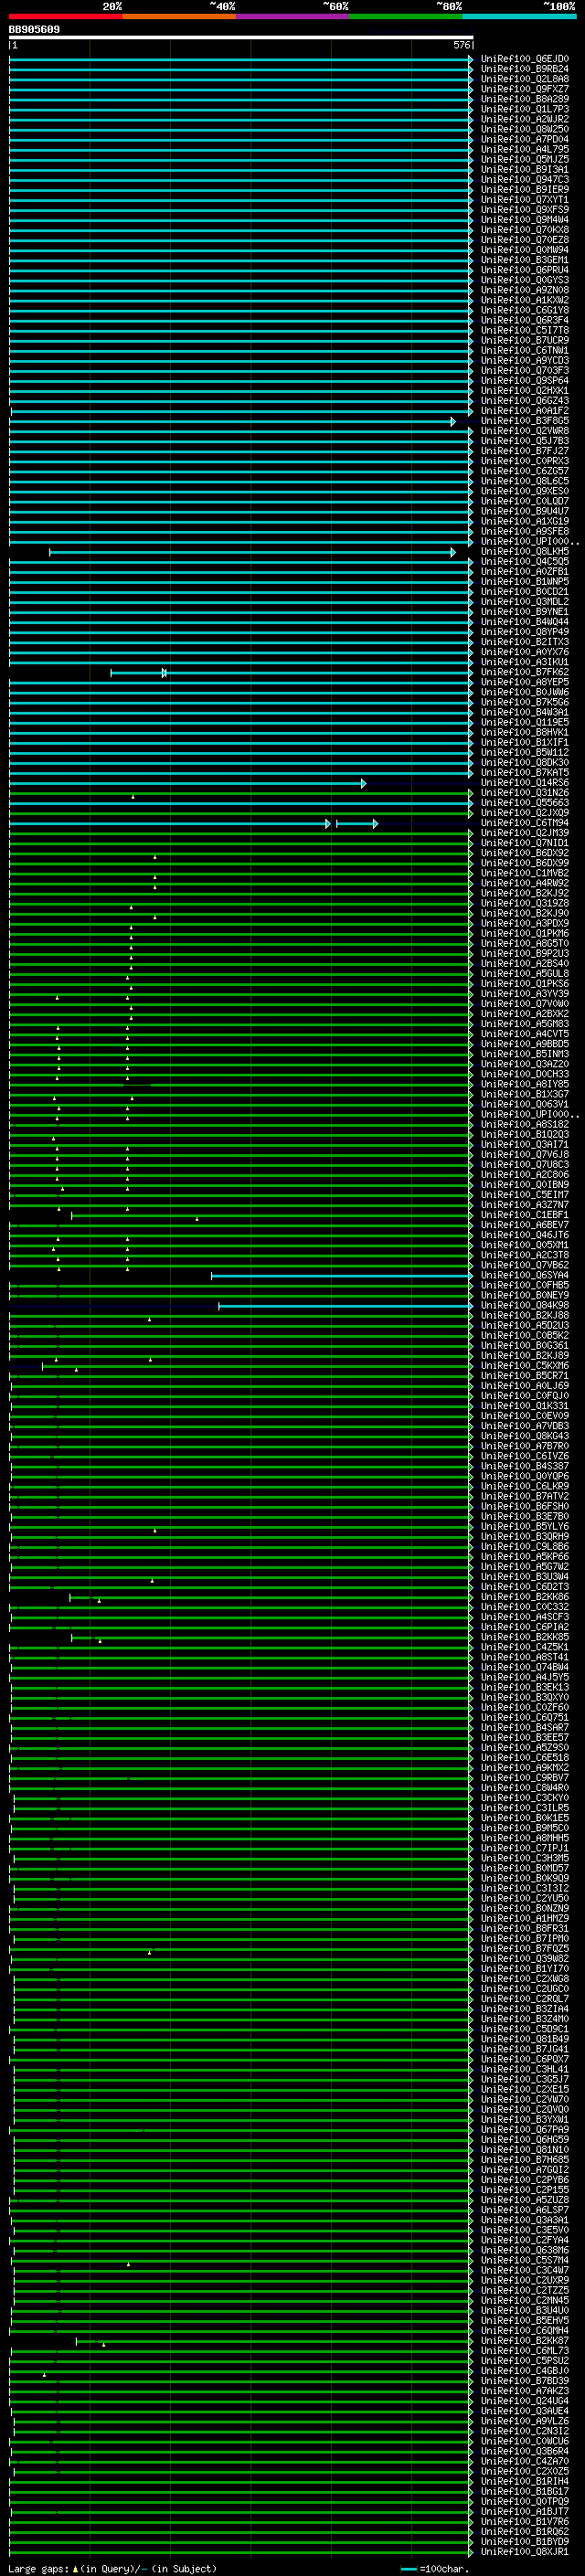Select the UniRef100_Q5MJZ5 label
The height and width of the screenshot is (2576, 585).
point(525,159)
